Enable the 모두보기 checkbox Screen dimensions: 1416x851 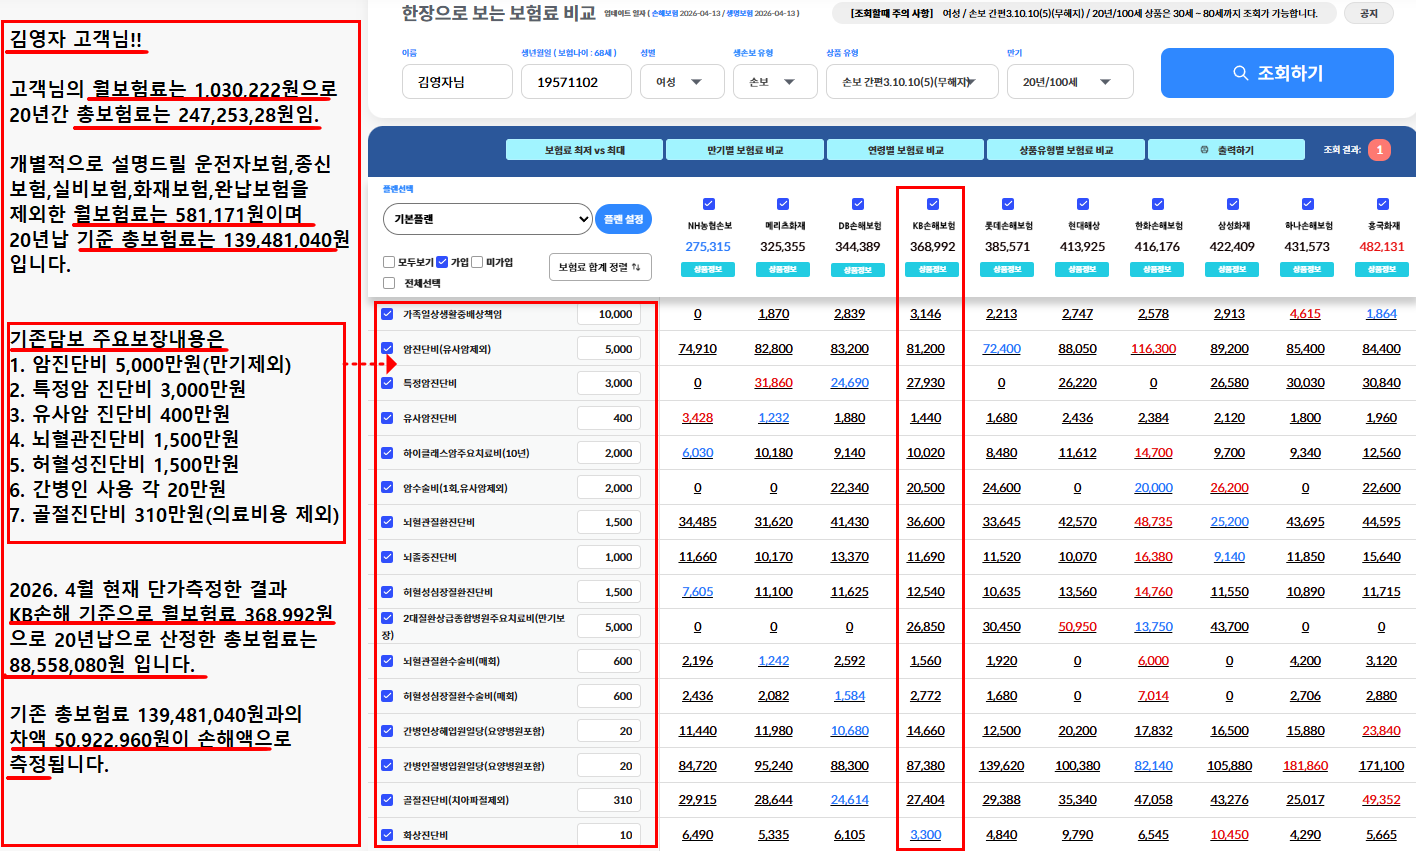point(388,262)
